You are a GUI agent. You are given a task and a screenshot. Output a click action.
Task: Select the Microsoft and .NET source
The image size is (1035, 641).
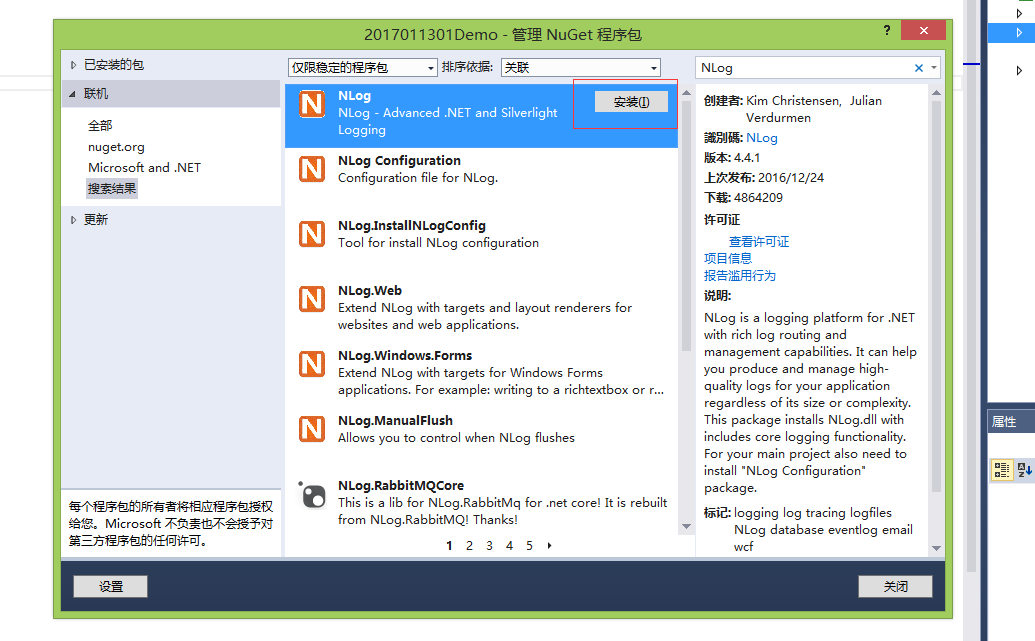pos(144,168)
